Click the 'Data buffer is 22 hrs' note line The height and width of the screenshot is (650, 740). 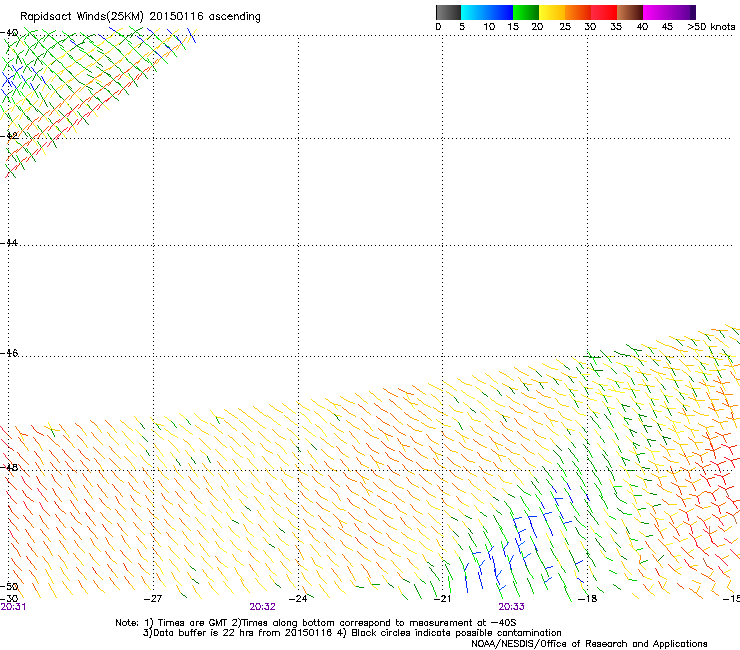coord(352,633)
